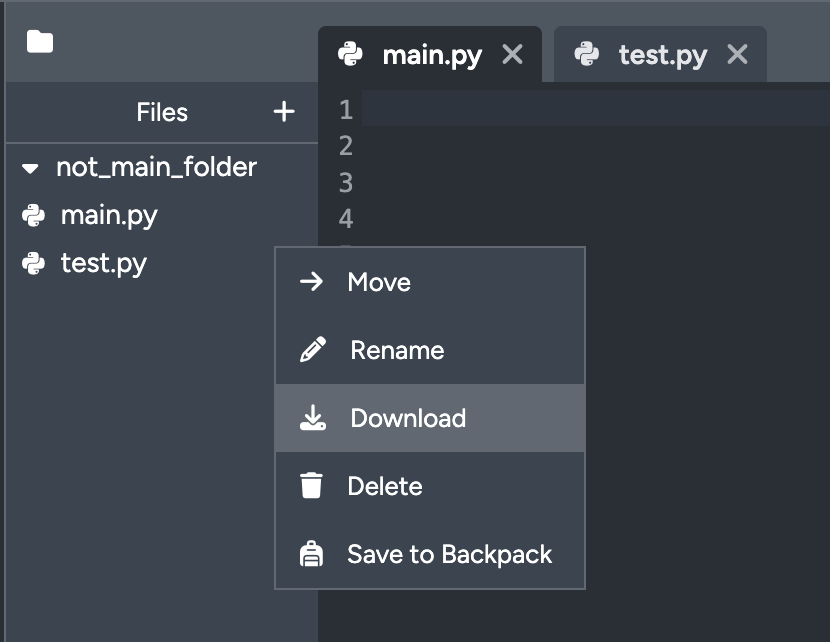
Task: Open main.py from the Files list
Action: [109, 215]
